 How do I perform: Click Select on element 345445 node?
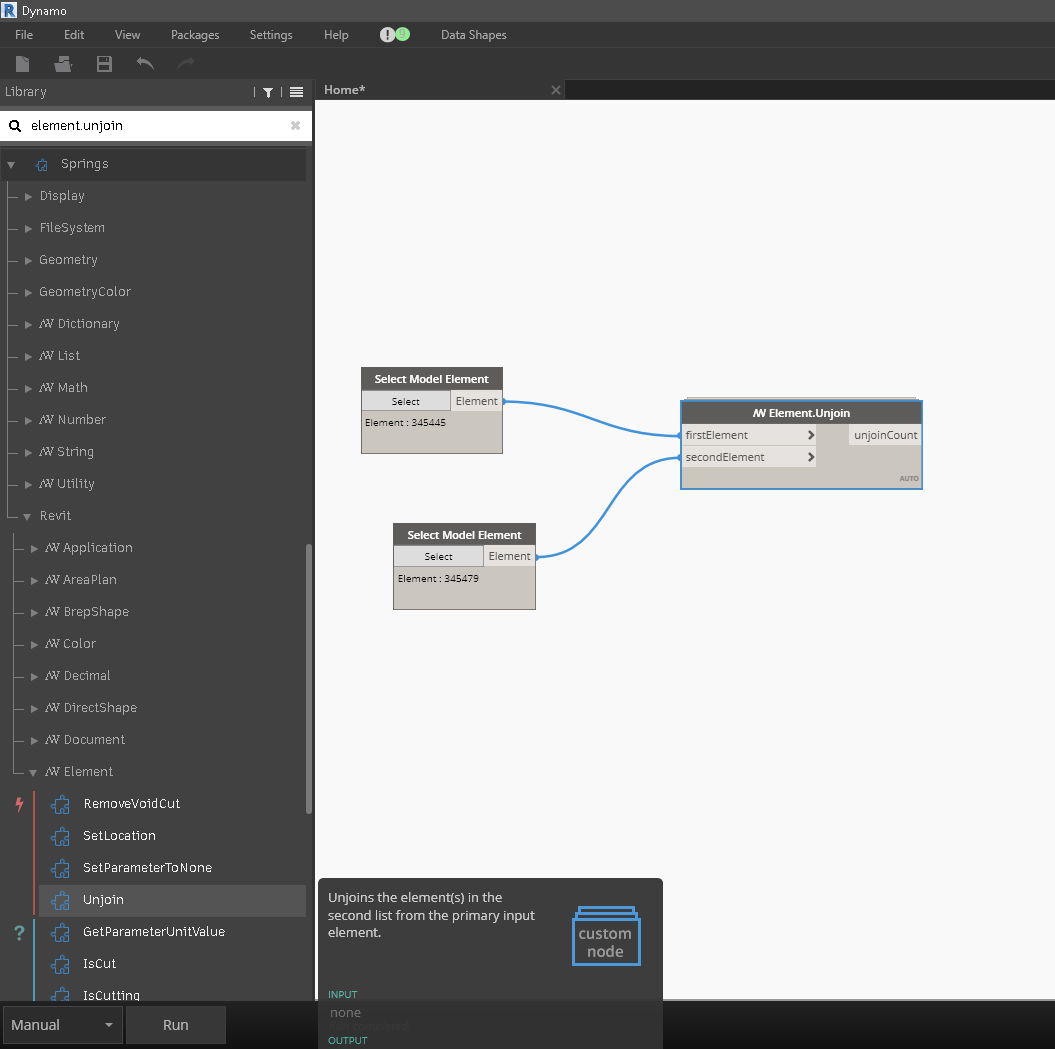(406, 401)
